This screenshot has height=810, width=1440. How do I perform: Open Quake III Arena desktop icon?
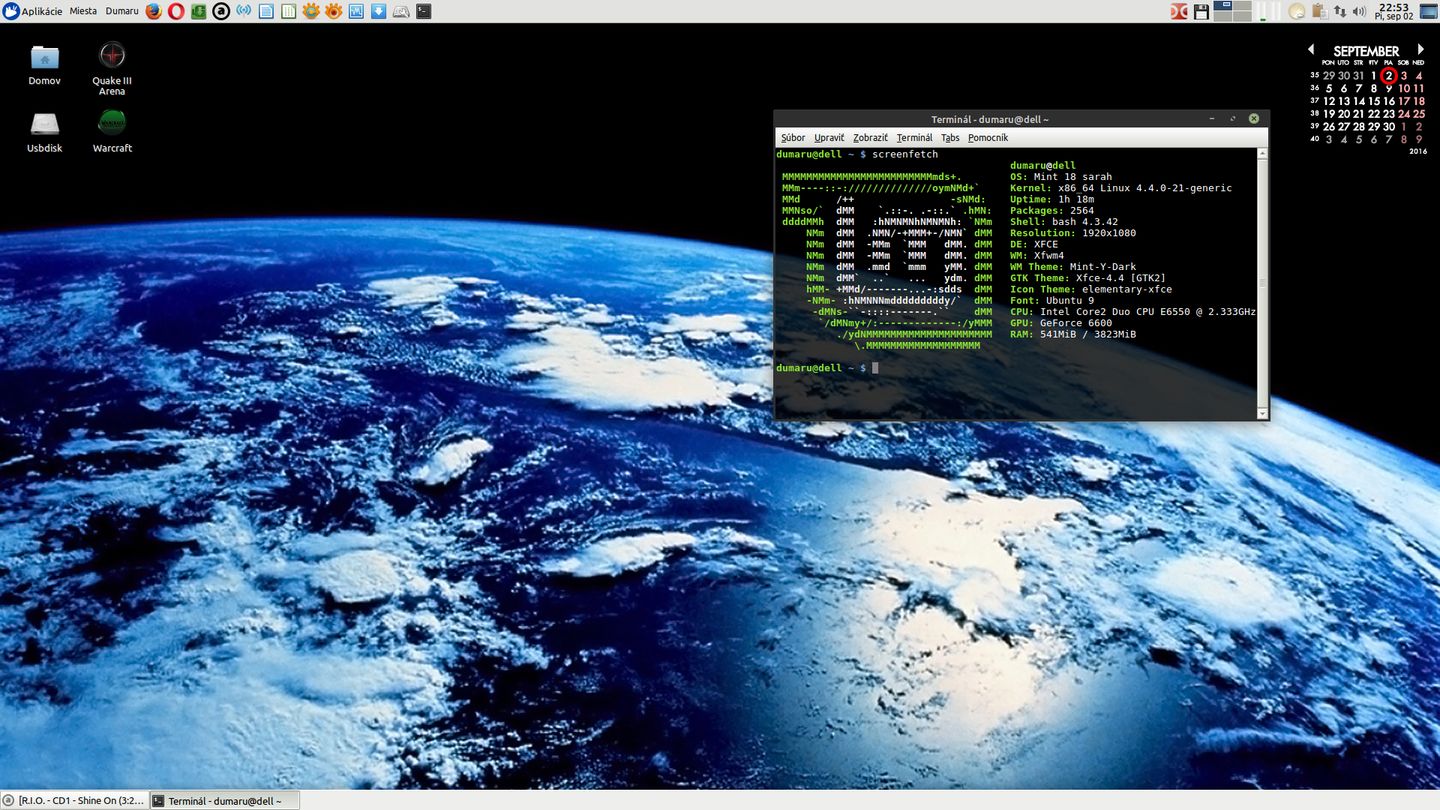tap(112, 57)
